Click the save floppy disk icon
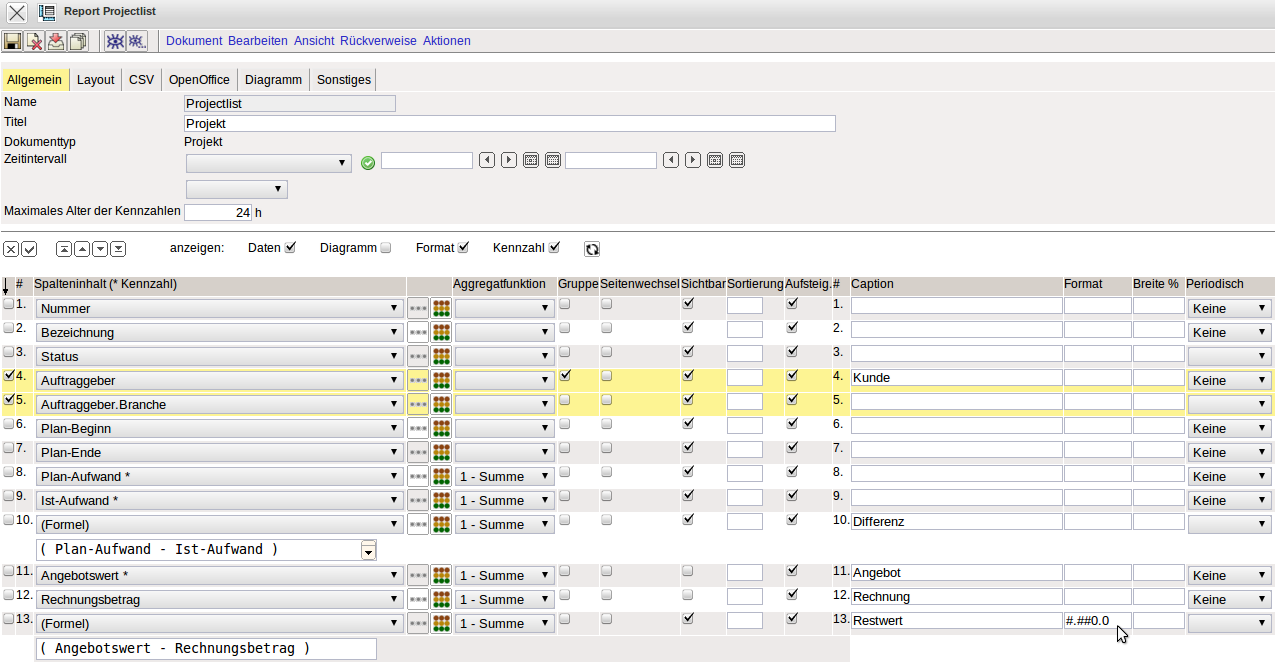Screen dimensions: 1275x662 click(12, 41)
